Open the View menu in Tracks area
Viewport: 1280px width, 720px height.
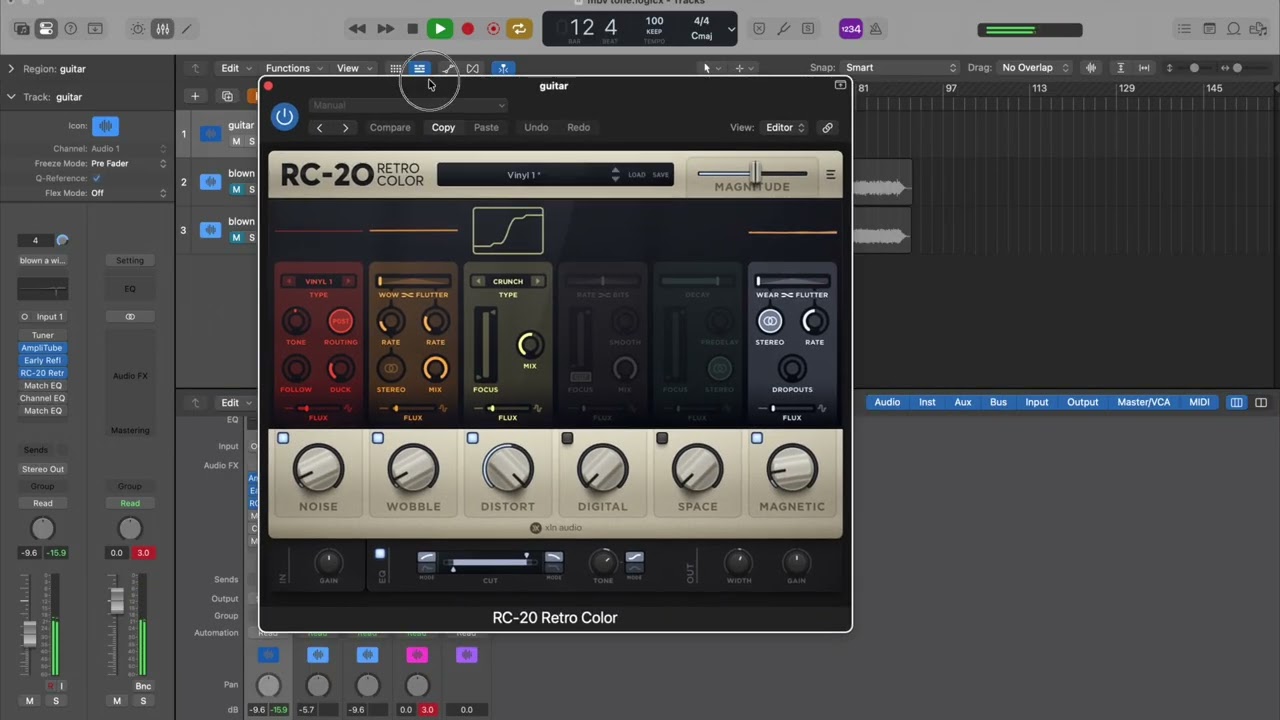click(x=353, y=68)
